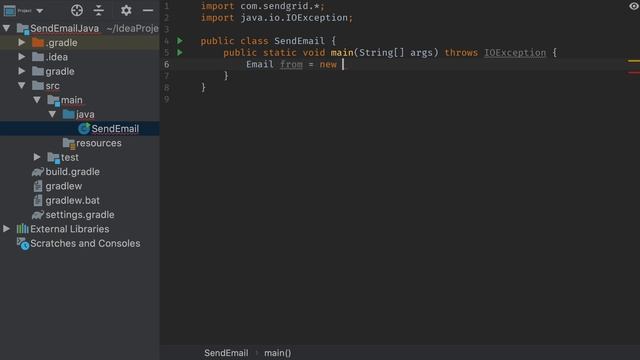Click the gradlew file icon
Image resolution: width=640 pixels, height=360 pixels.
[x=38, y=186]
